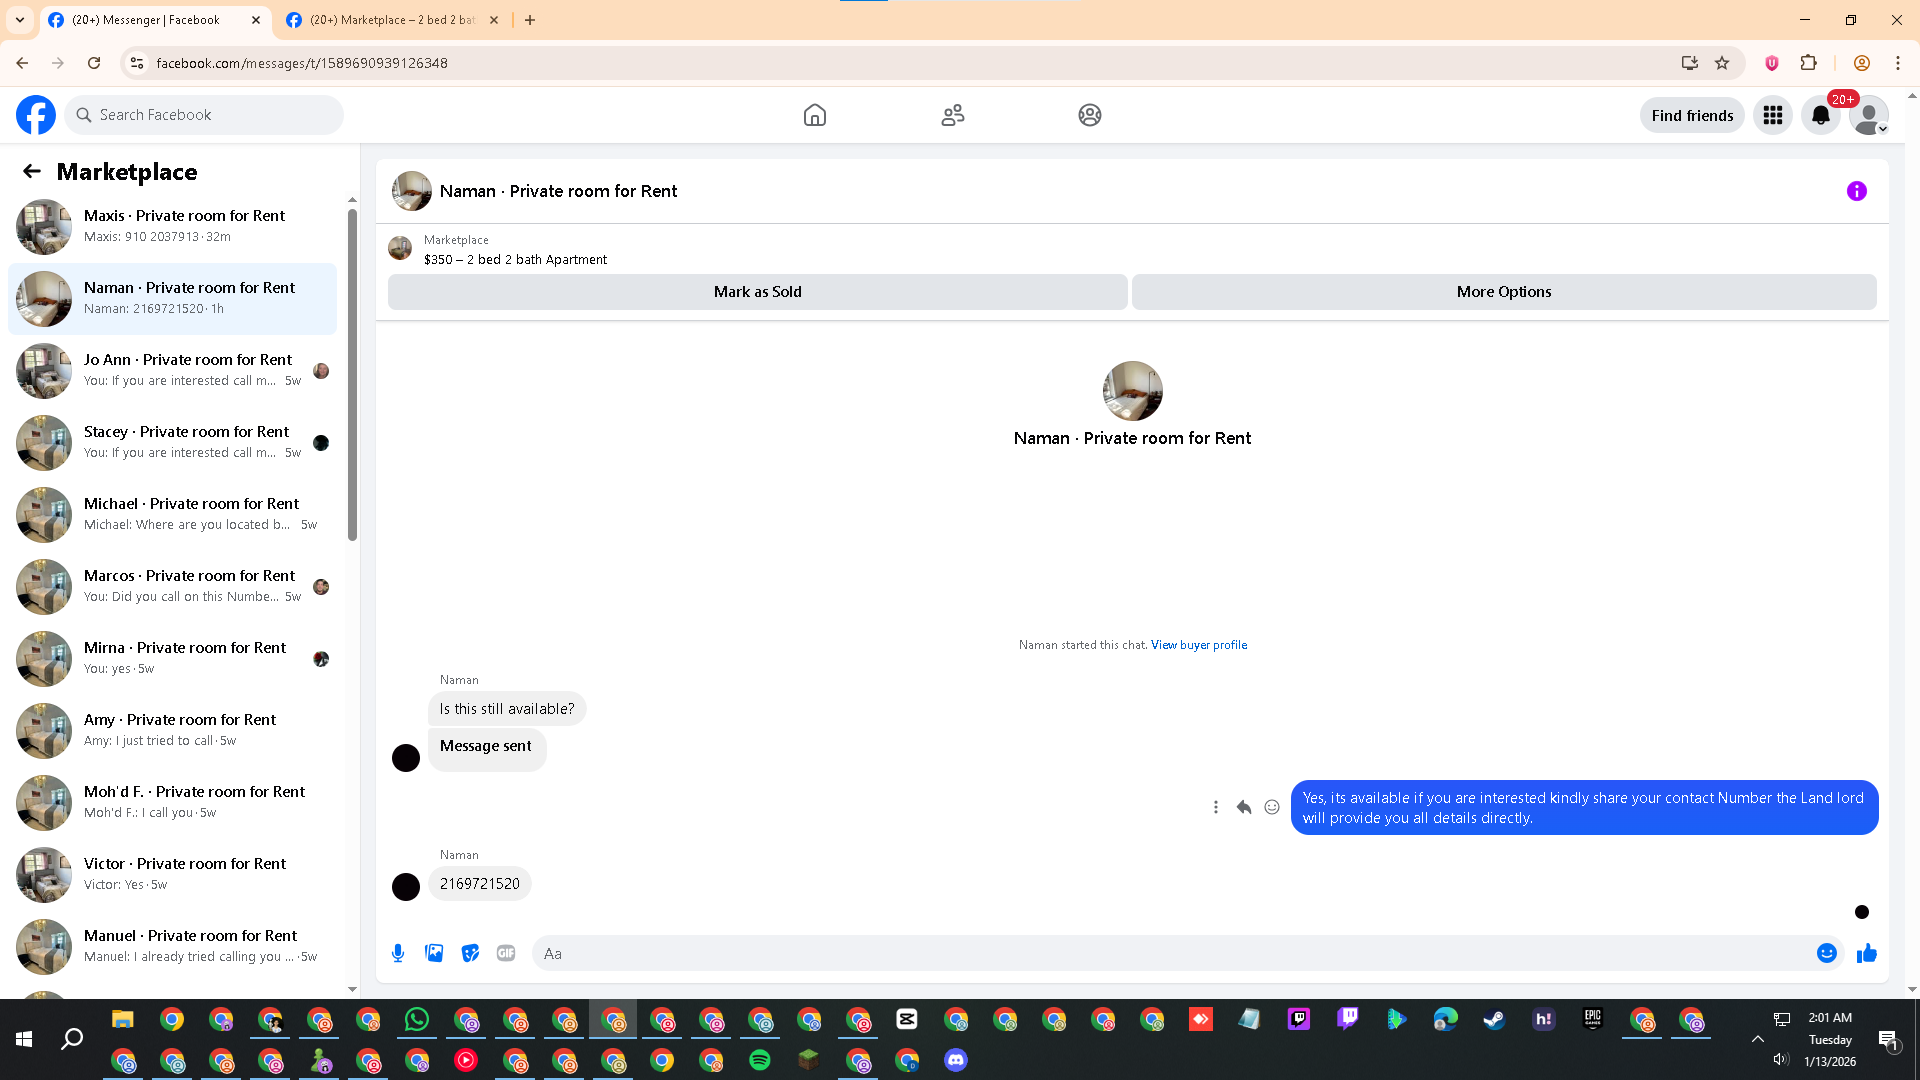Viewport: 1920px width, 1080px height.
Task: Open notifications bell
Action: [1820, 115]
